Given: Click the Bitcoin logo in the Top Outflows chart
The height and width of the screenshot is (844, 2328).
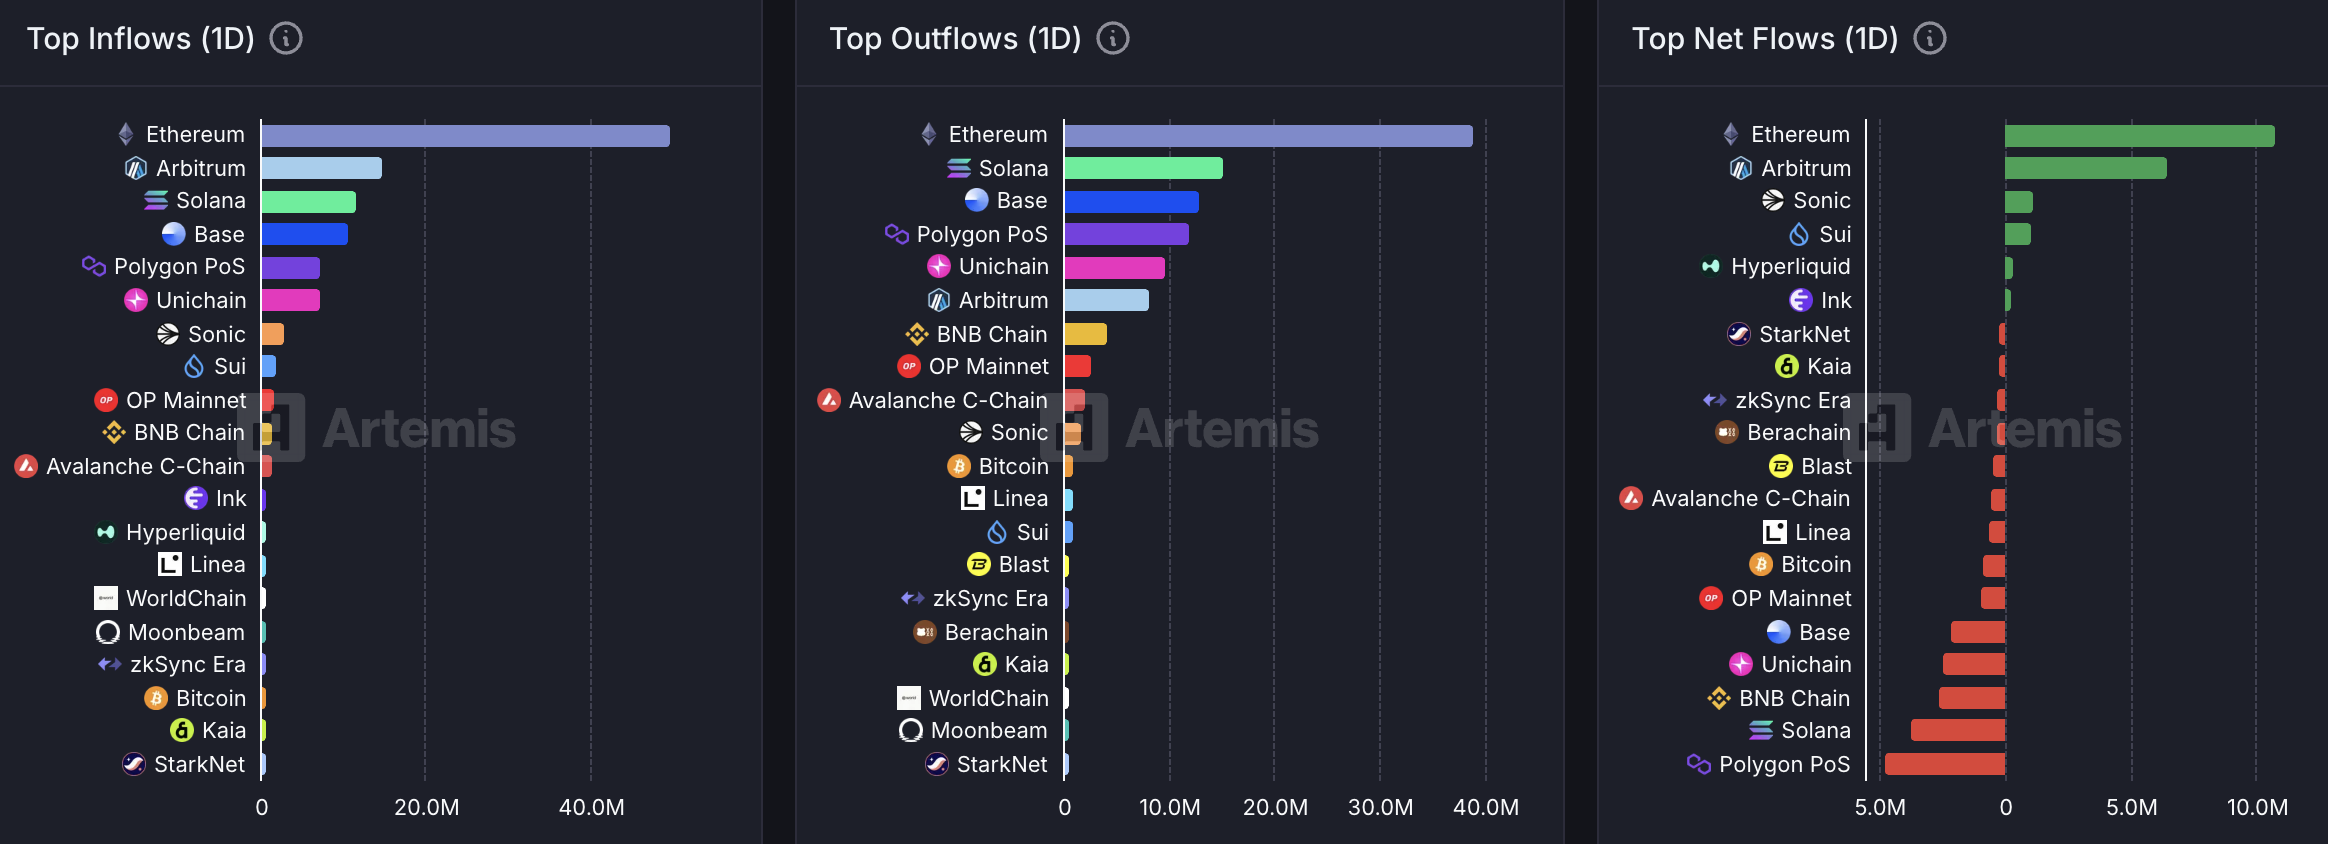Looking at the screenshot, I should [x=959, y=466].
